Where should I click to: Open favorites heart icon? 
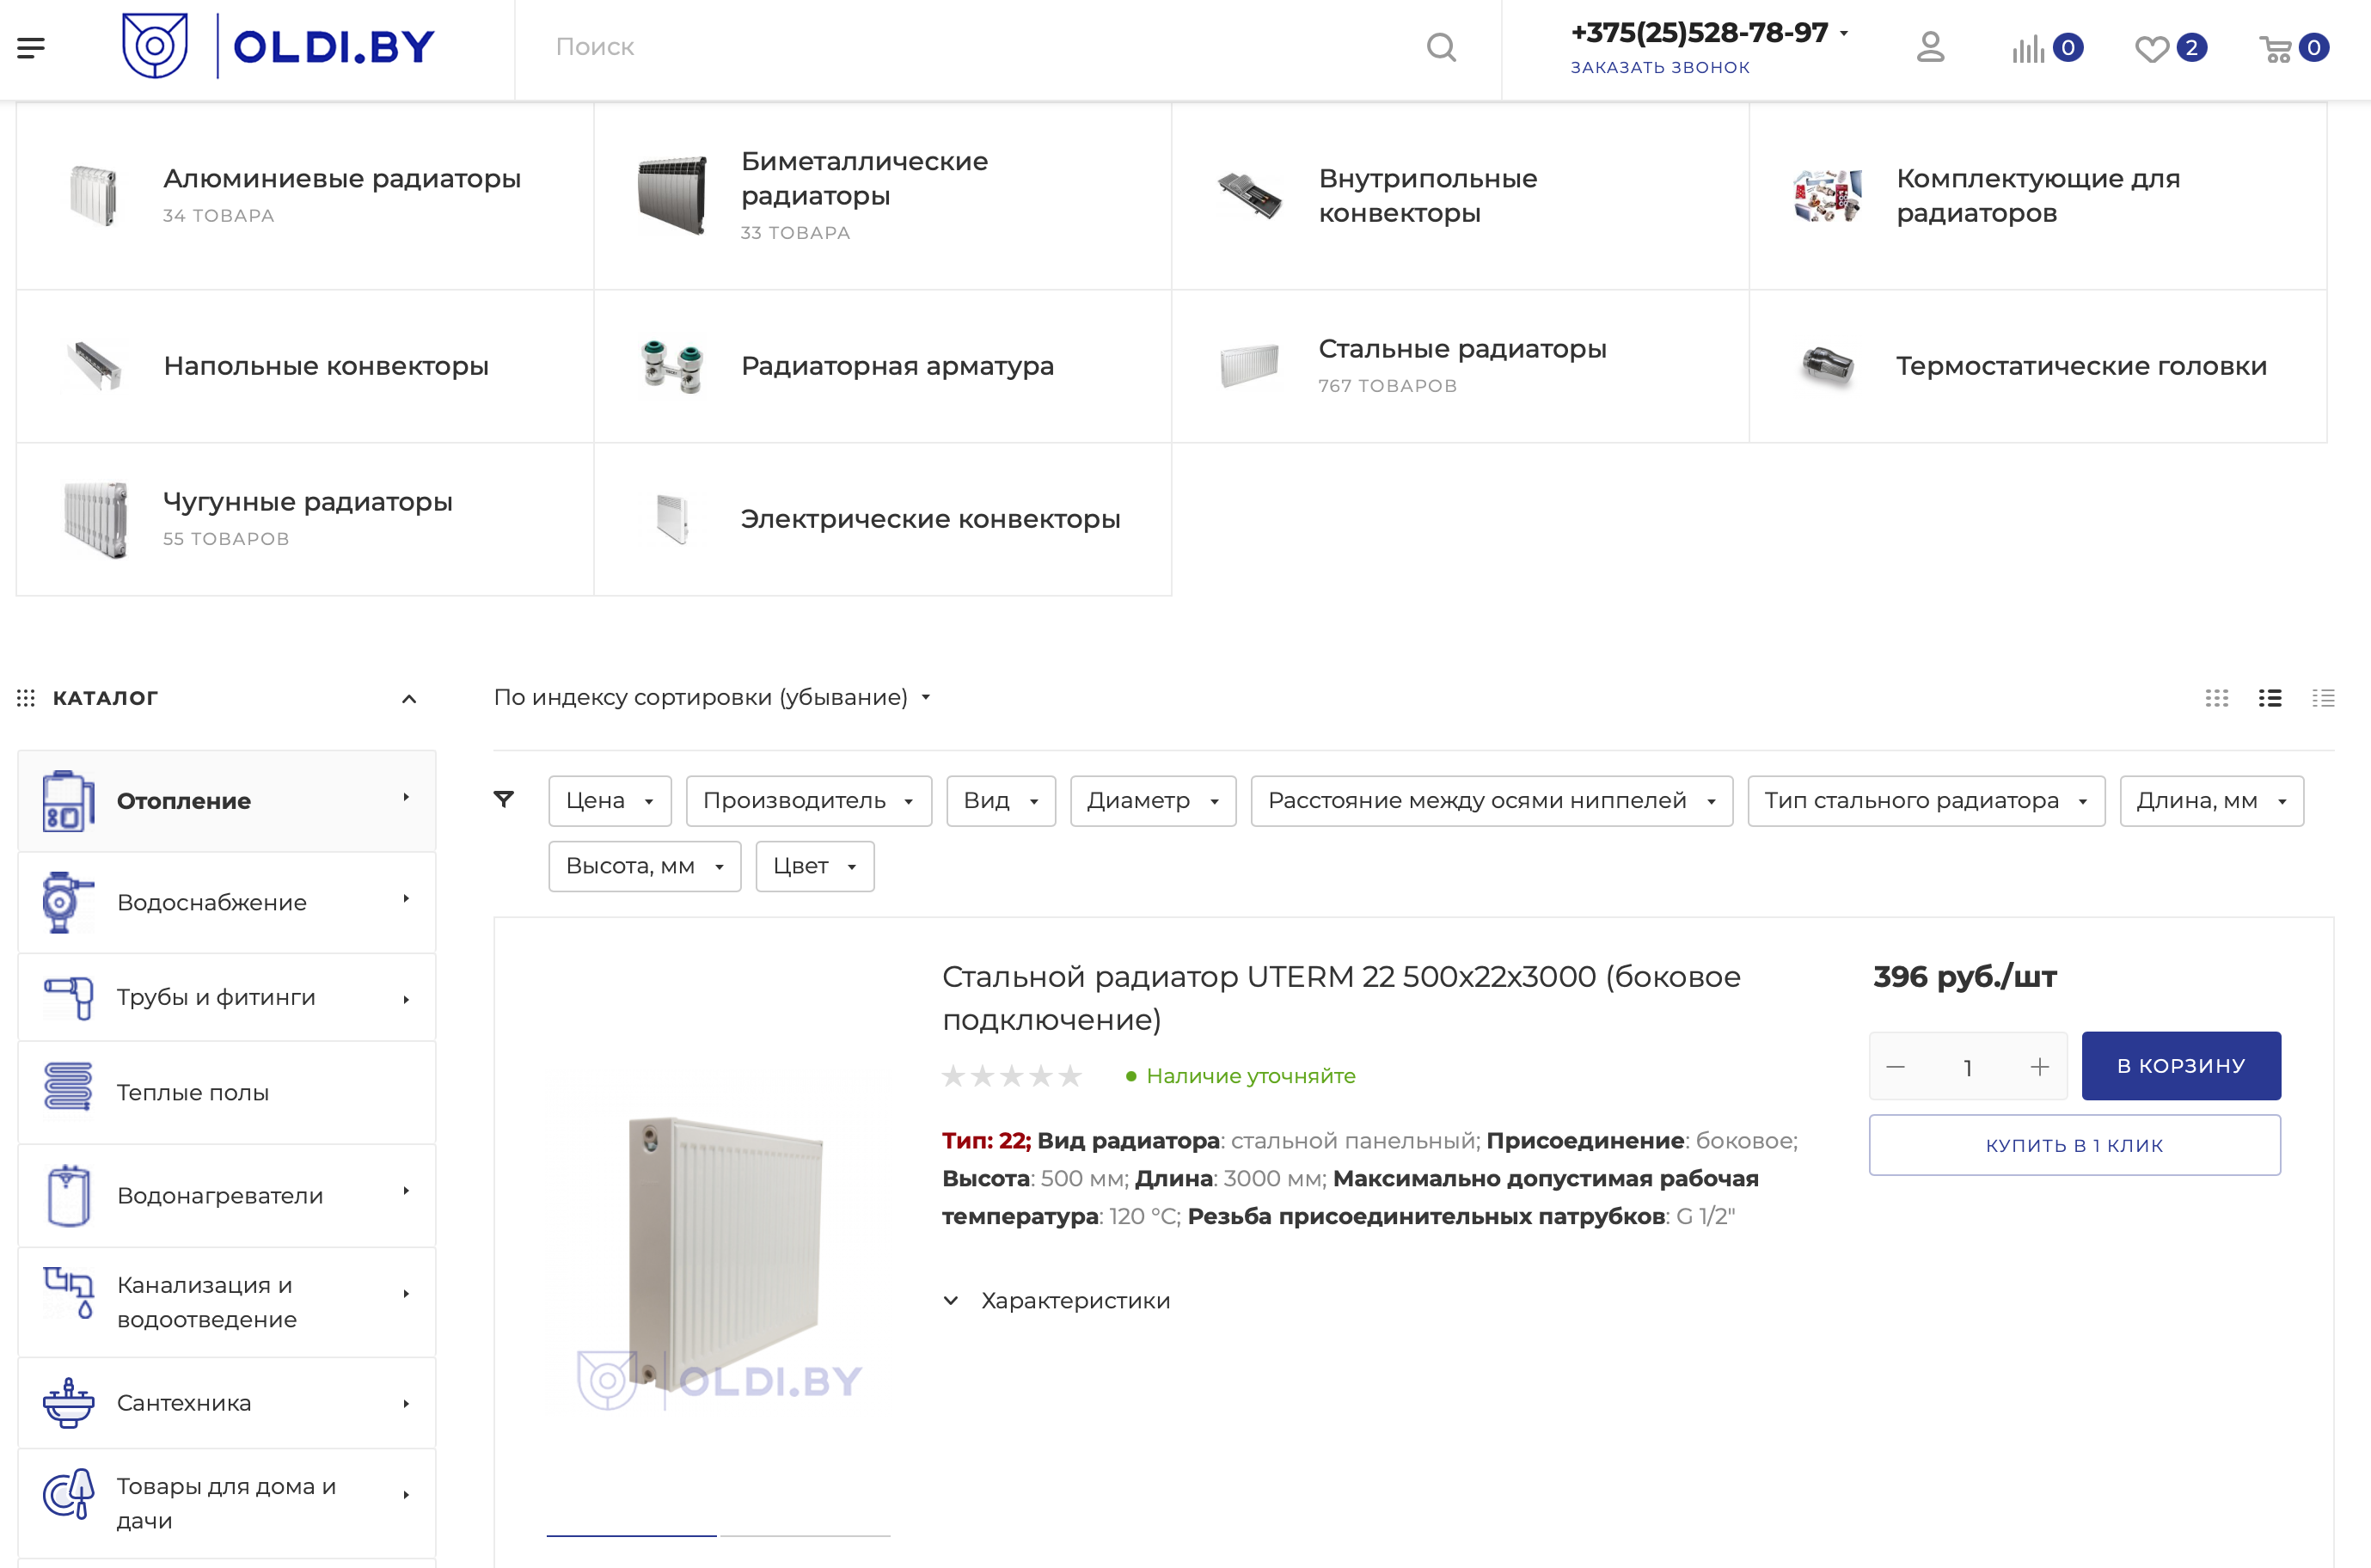(2151, 48)
